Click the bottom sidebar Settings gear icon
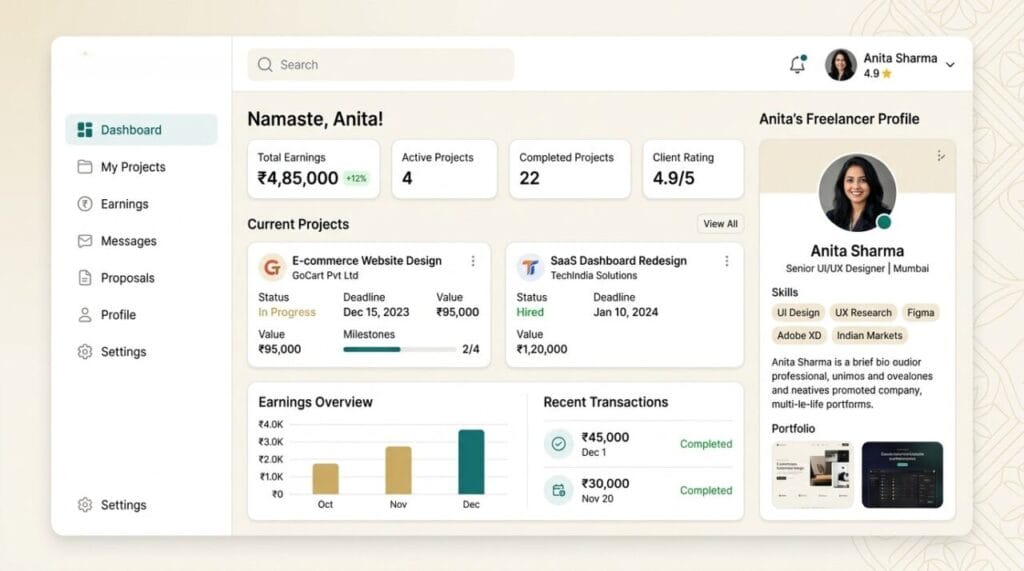1024x571 pixels. pyautogui.click(x=85, y=505)
